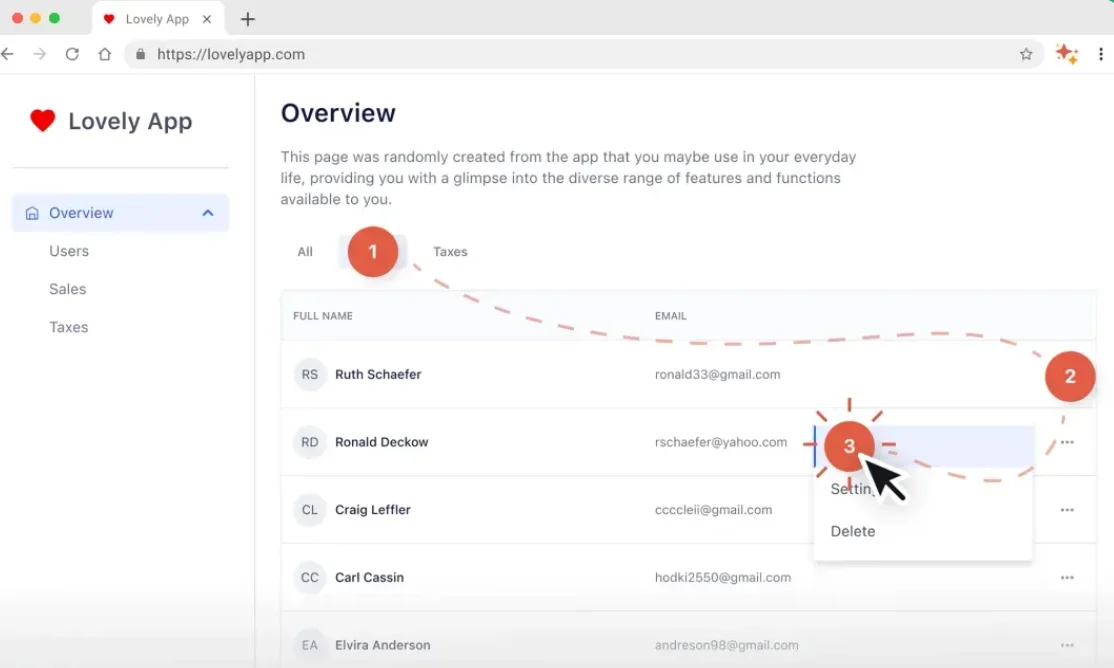Open row options for Craig Leffler

click(1067, 510)
